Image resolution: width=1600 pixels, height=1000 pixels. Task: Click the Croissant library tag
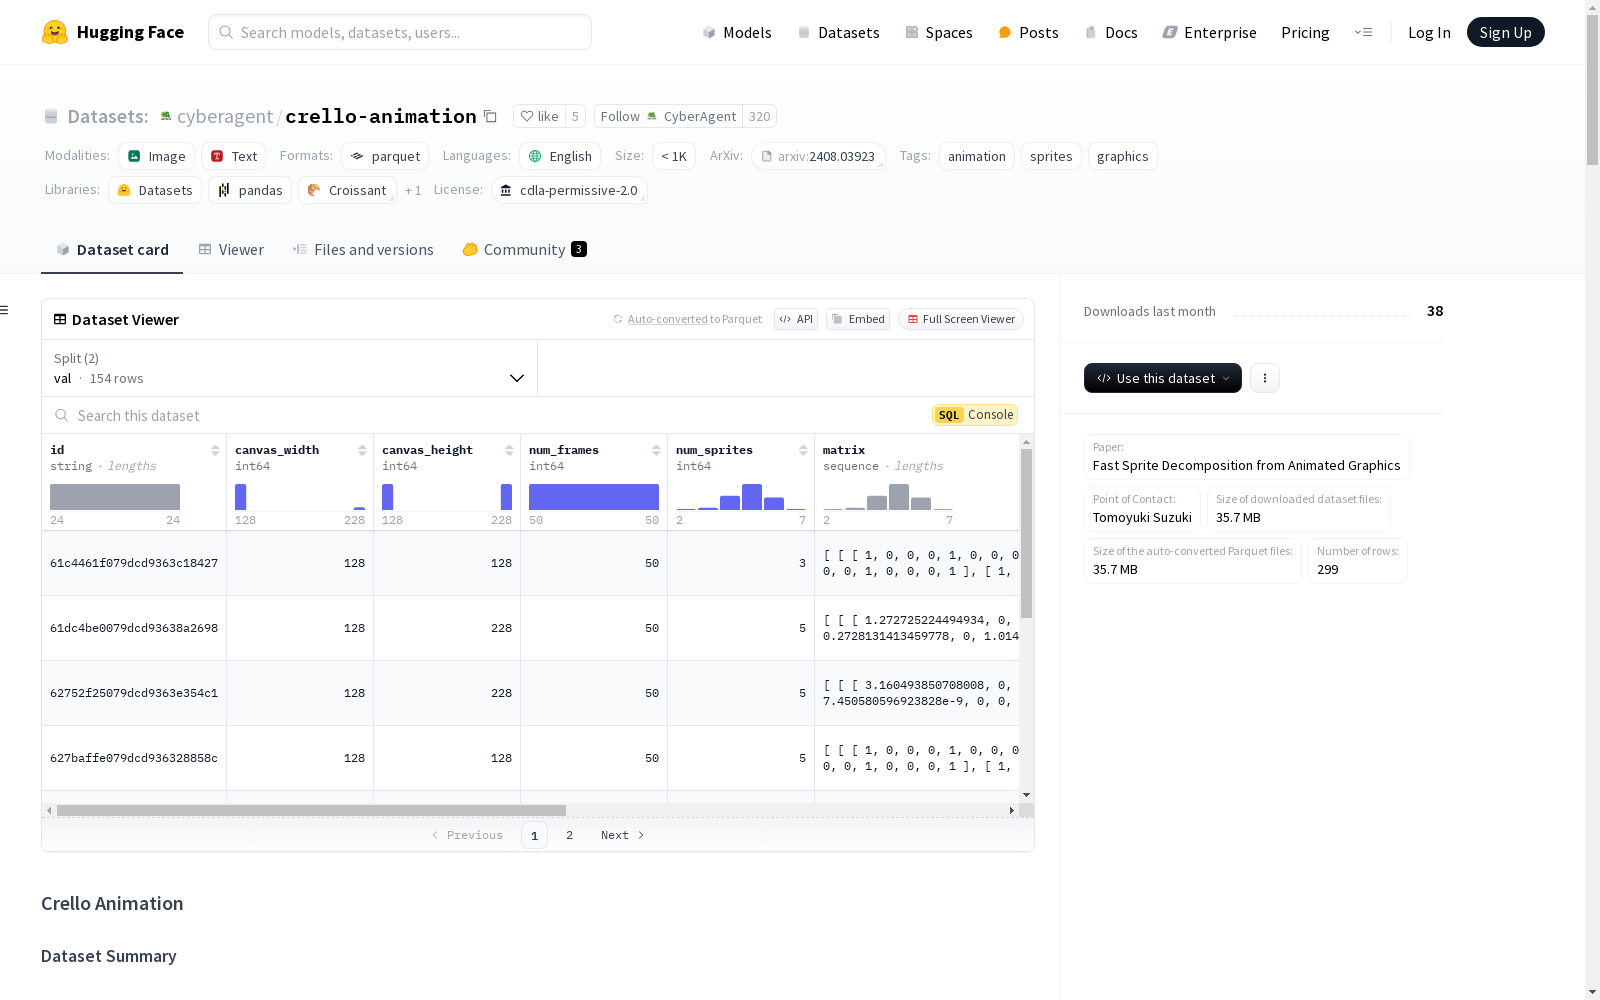point(347,190)
